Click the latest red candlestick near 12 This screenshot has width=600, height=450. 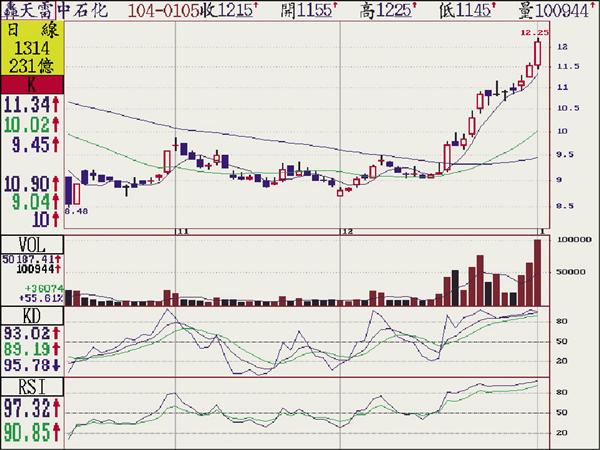click(538, 53)
